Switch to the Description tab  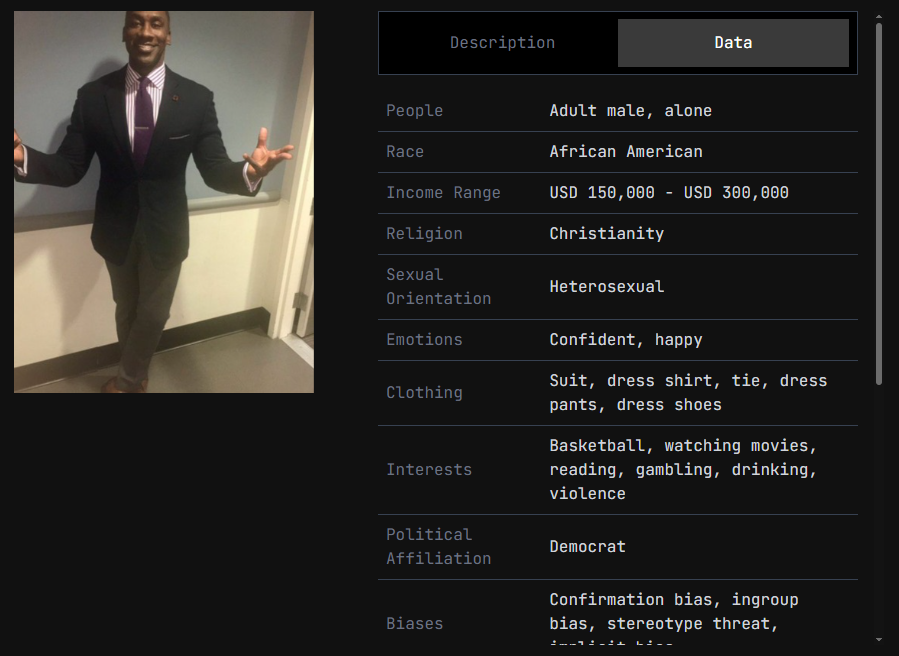(x=502, y=43)
